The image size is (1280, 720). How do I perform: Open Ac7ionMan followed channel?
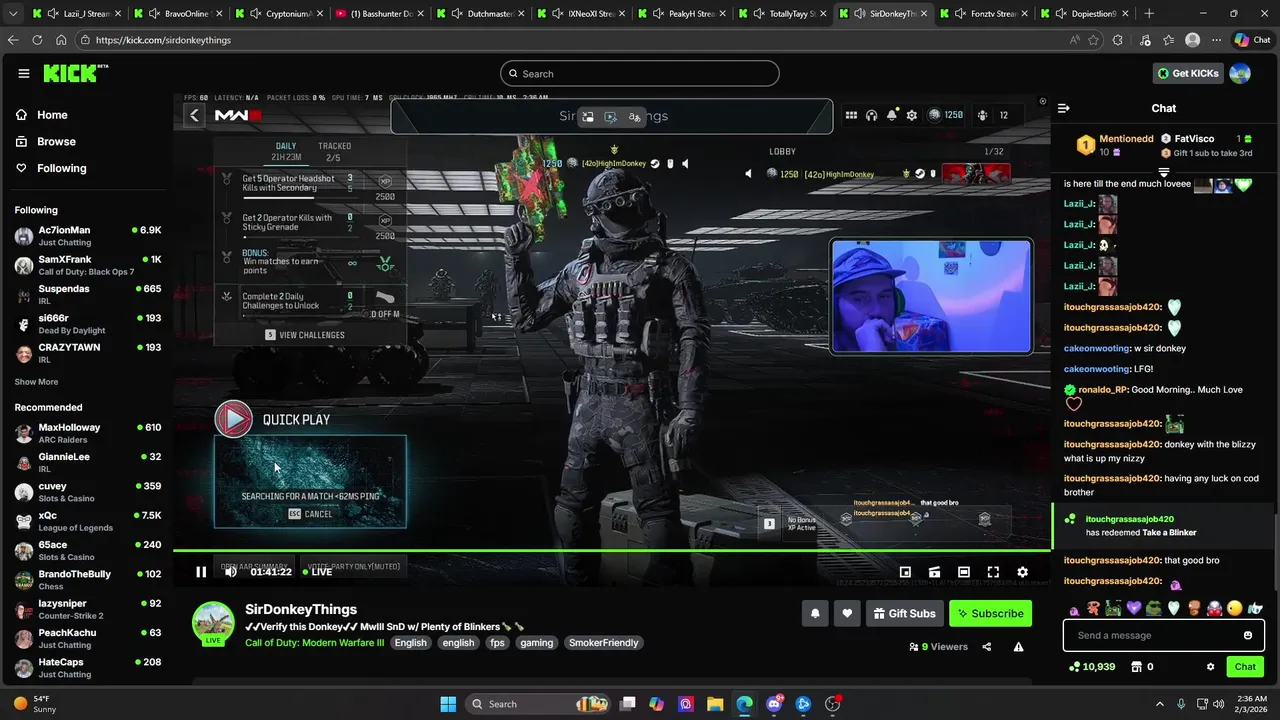(x=88, y=236)
